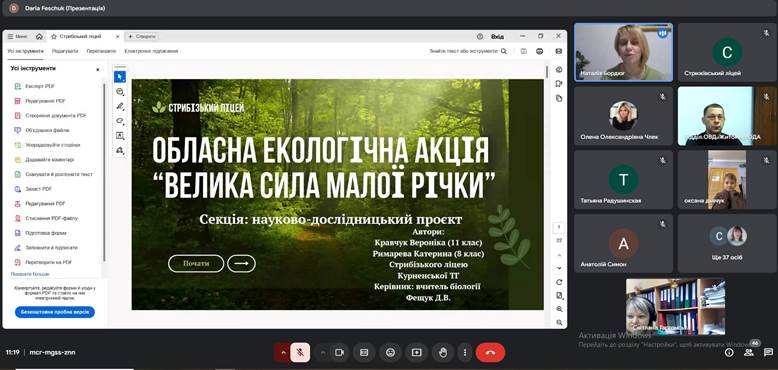Expand video settings arrow beside camera
Image resolution: width=778 pixels, height=370 pixels.
323,352
